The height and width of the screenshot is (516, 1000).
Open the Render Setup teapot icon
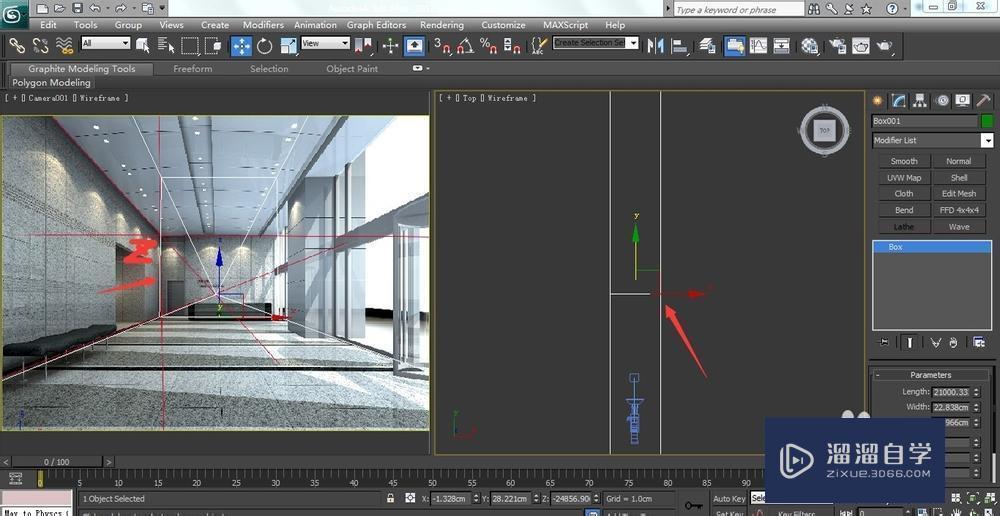[x=837, y=45]
